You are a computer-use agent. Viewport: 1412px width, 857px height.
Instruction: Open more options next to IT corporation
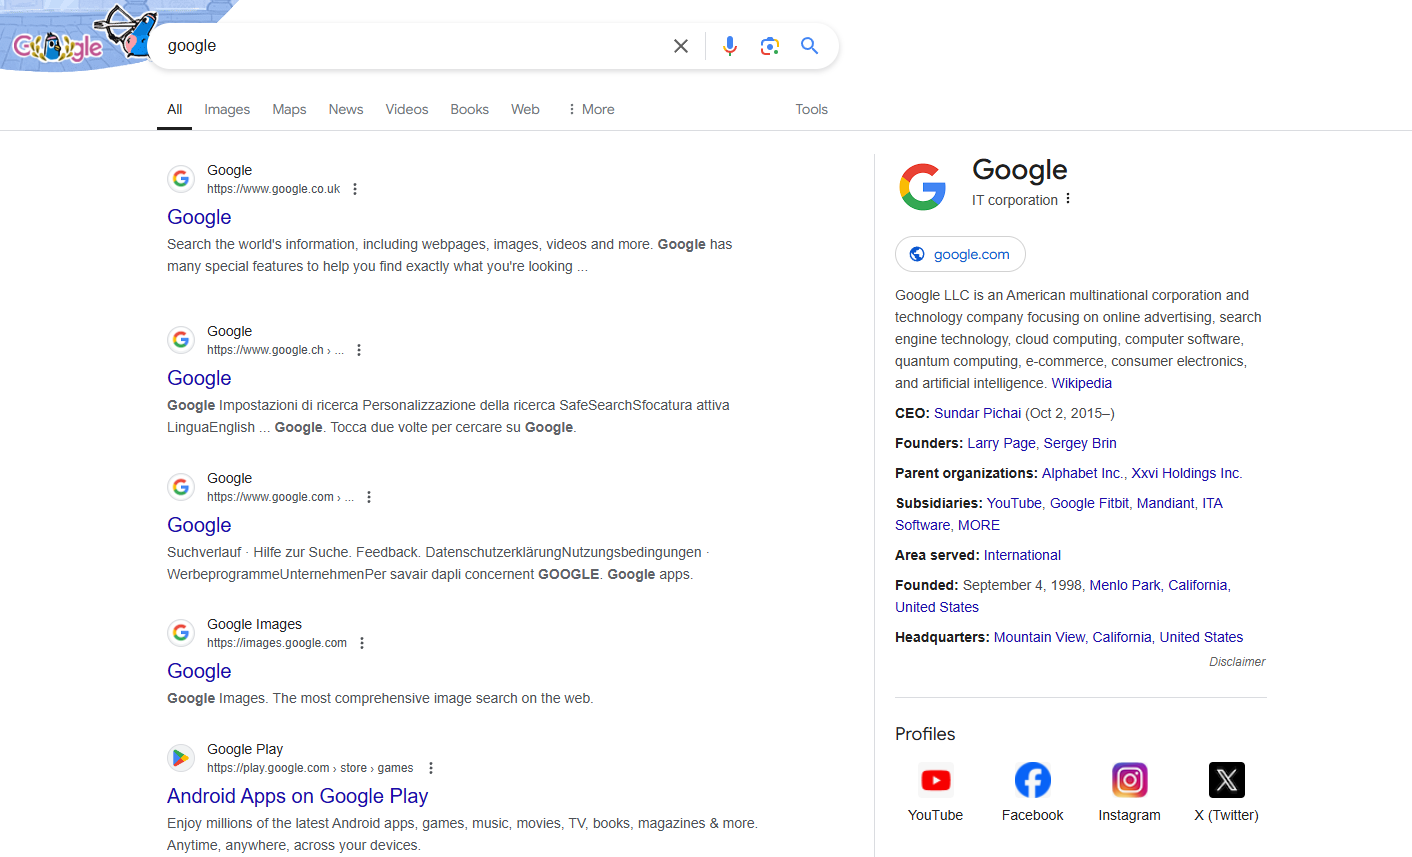(x=1068, y=199)
